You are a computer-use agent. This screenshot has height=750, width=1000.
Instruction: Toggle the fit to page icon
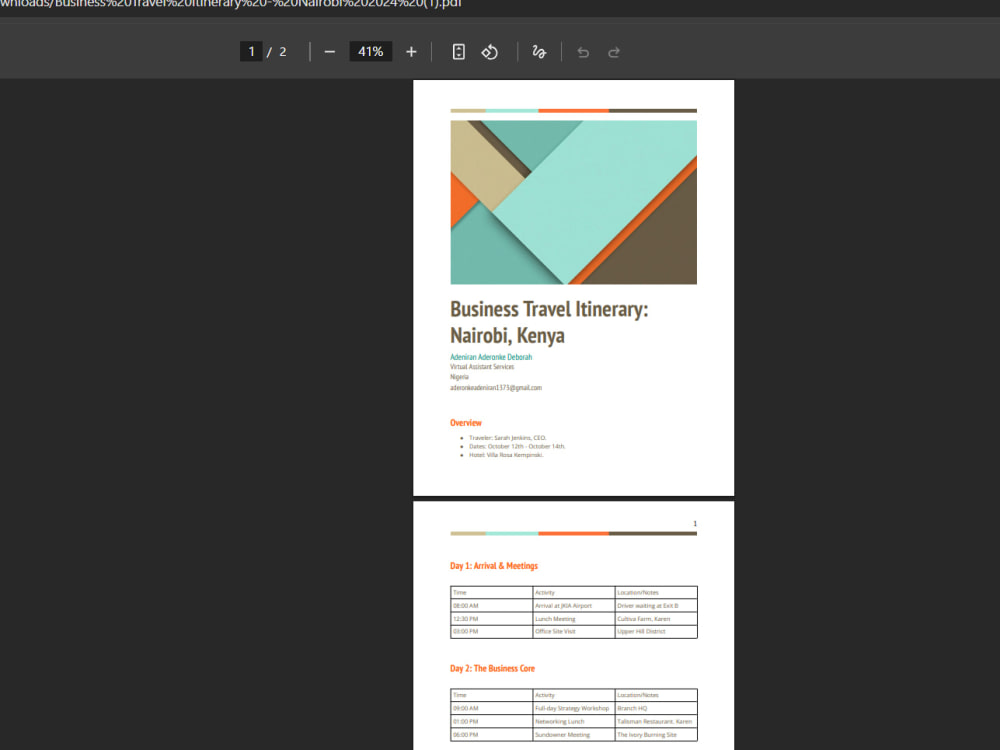[459, 52]
